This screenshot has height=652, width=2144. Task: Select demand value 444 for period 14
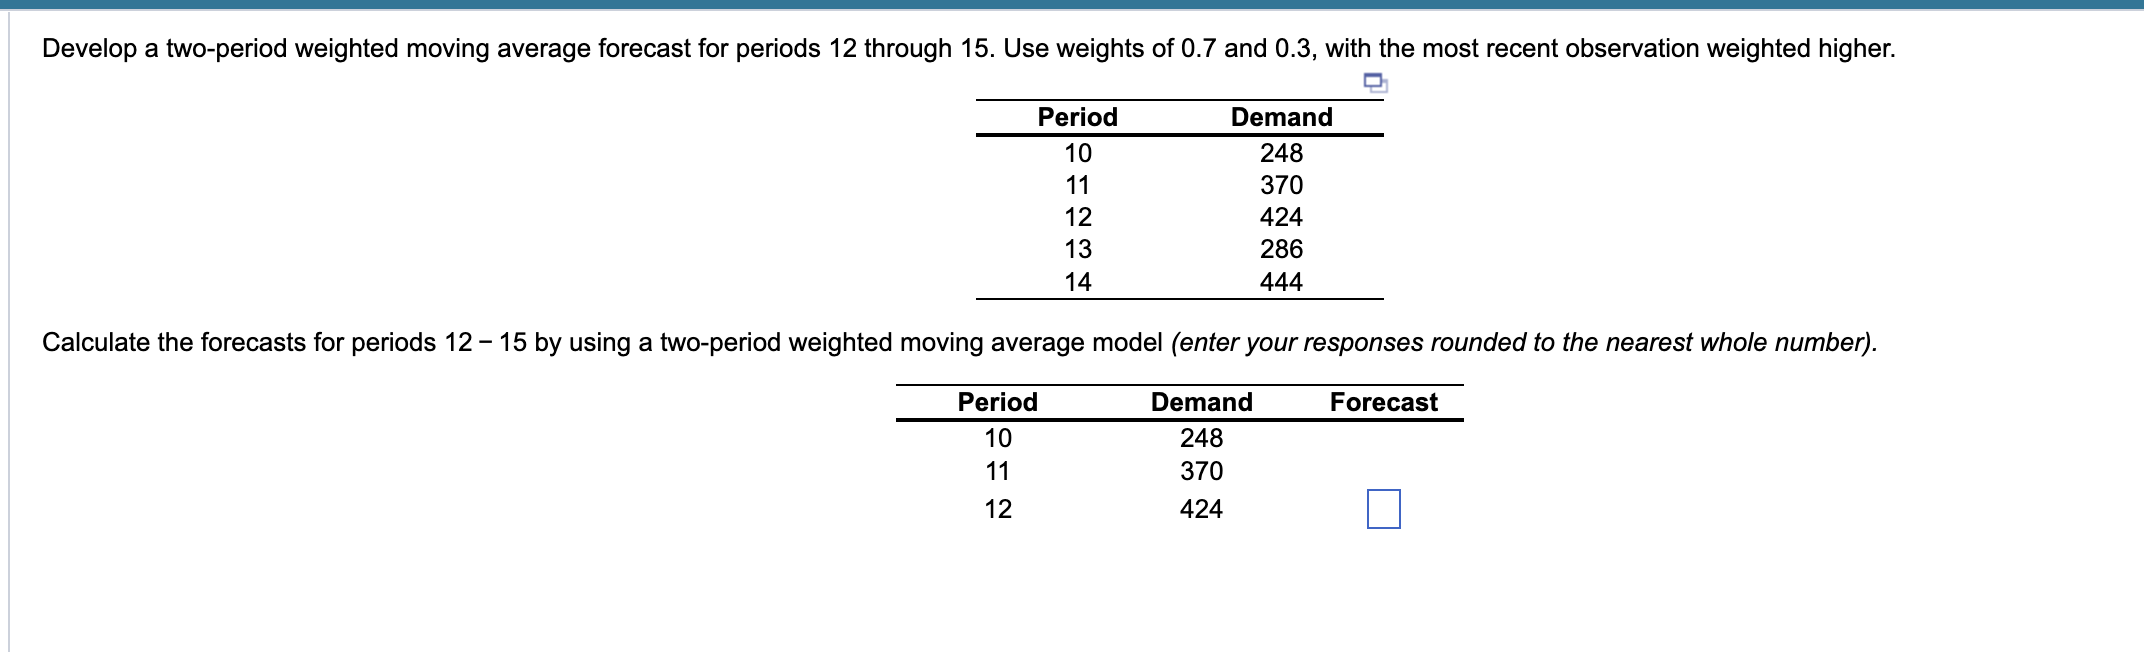tap(1283, 281)
